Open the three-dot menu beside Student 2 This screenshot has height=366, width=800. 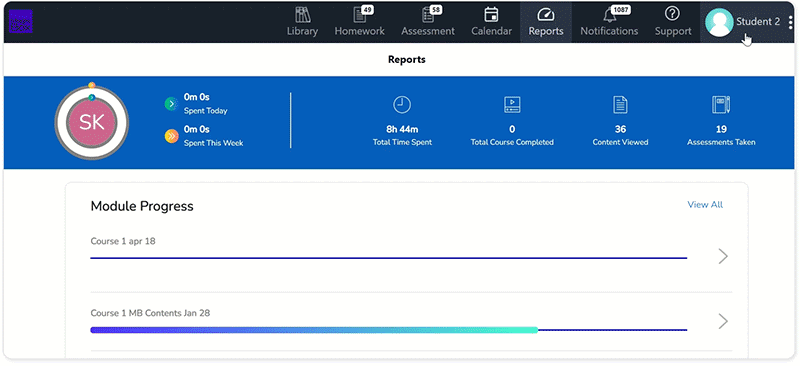[790, 22]
